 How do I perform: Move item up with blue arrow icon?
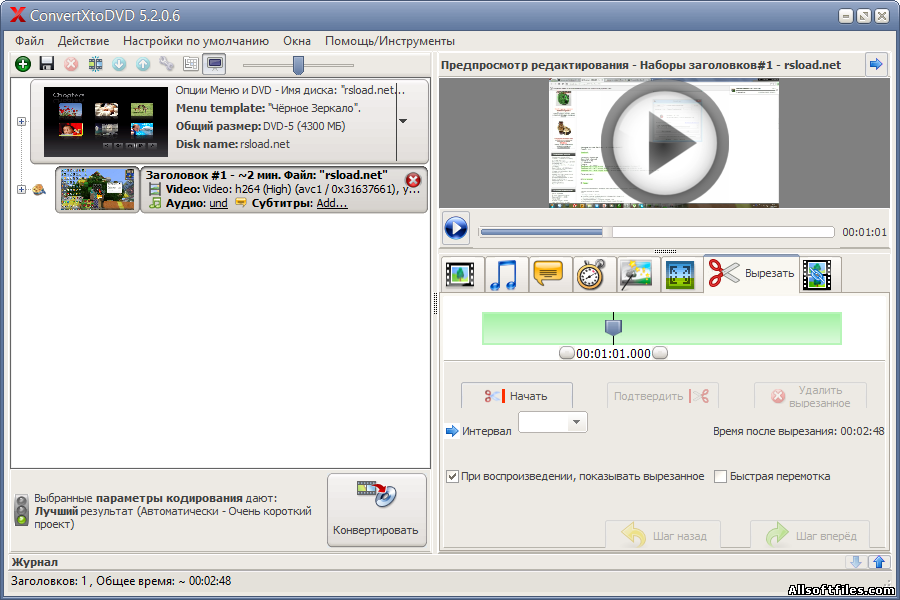pos(143,64)
